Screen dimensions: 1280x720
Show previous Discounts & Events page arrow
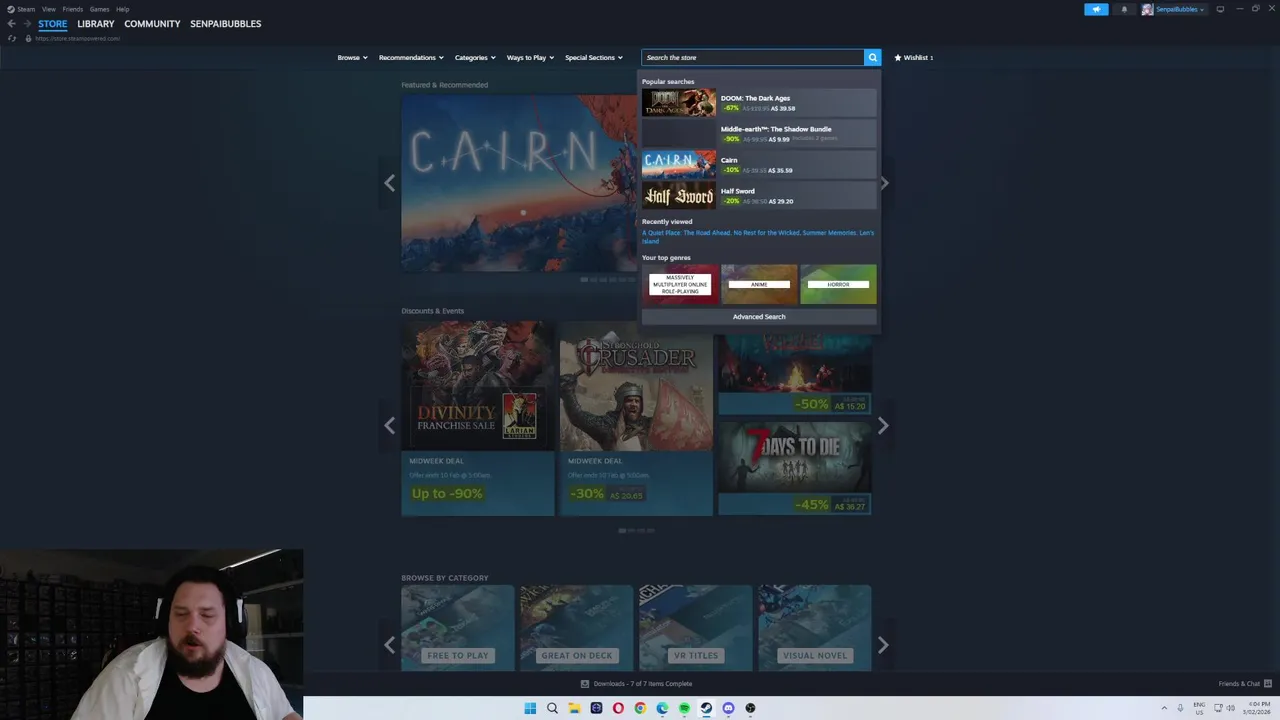(x=390, y=425)
